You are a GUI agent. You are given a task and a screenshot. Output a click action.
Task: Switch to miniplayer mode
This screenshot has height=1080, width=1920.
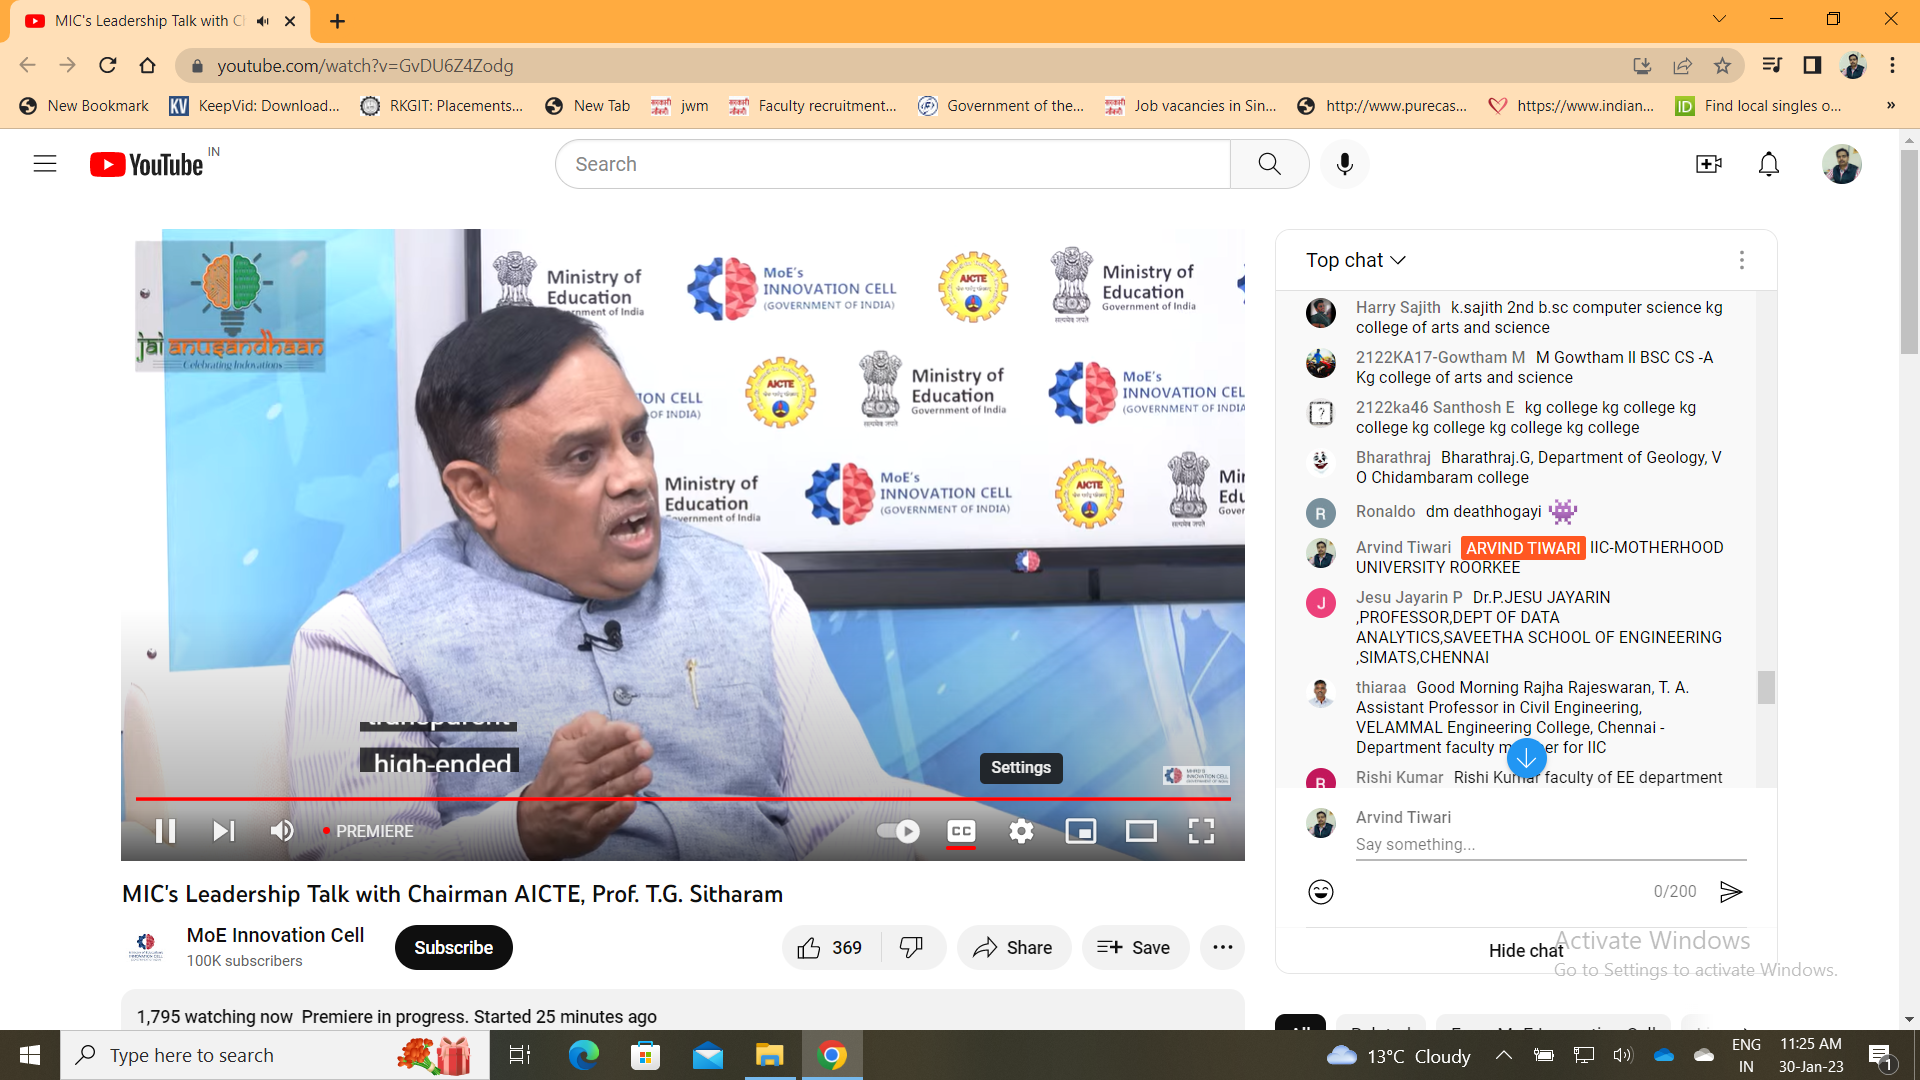pyautogui.click(x=1081, y=831)
